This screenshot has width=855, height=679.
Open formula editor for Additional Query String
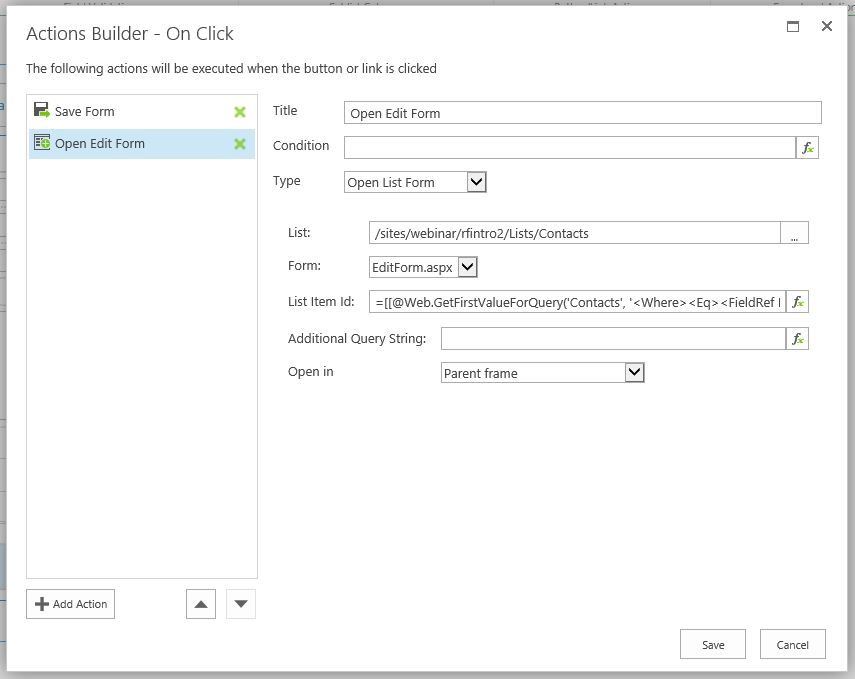click(797, 339)
